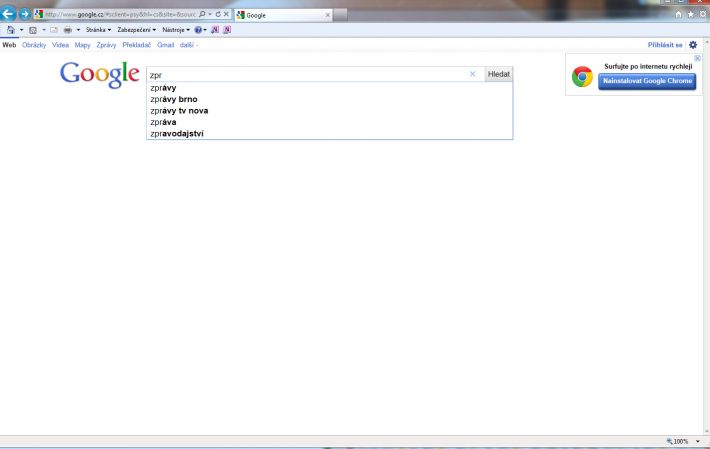Open the Nástroje menu
Viewport: 710px width, 449px height.
click(x=176, y=30)
